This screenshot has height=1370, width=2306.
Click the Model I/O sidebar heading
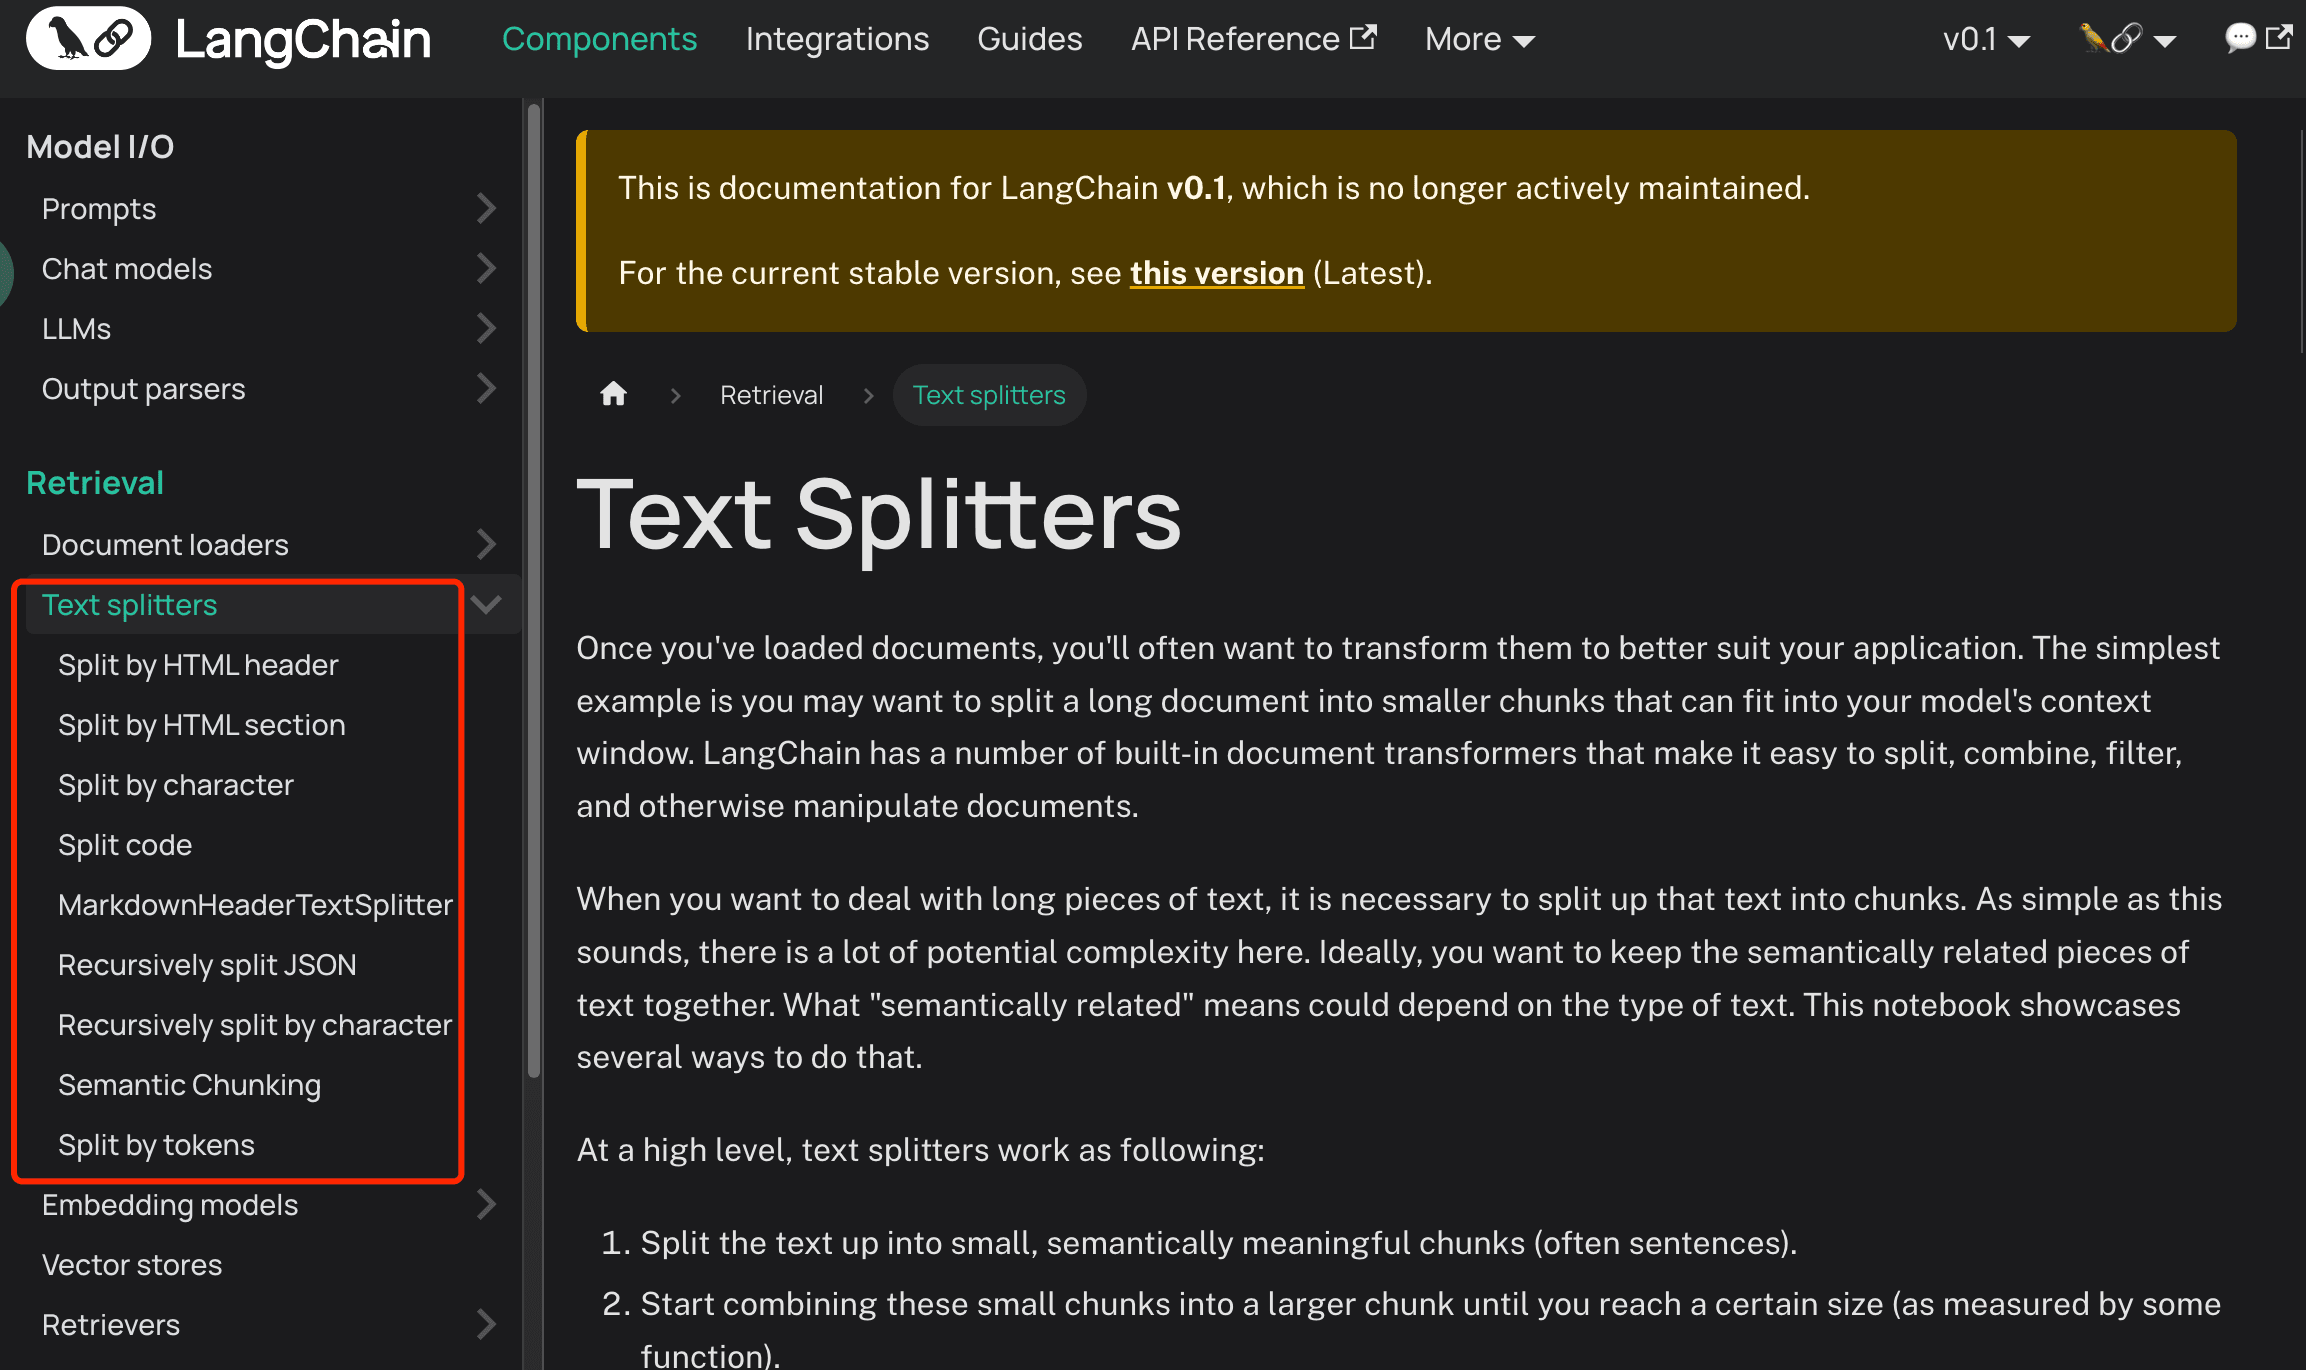click(100, 147)
